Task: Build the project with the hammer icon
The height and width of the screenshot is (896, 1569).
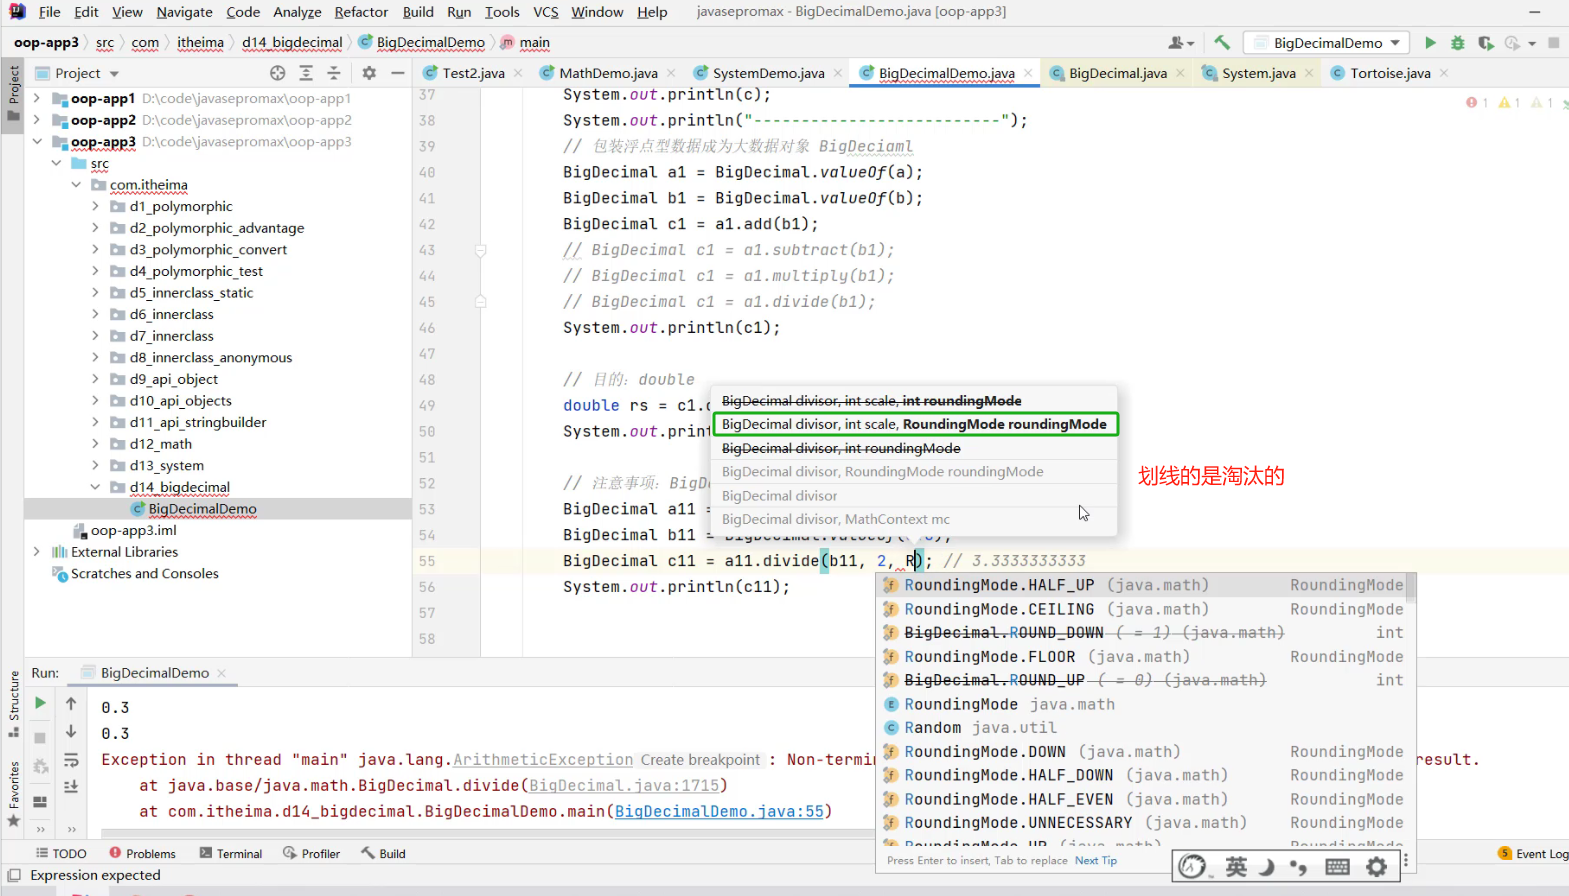Action: (1222, 43)
